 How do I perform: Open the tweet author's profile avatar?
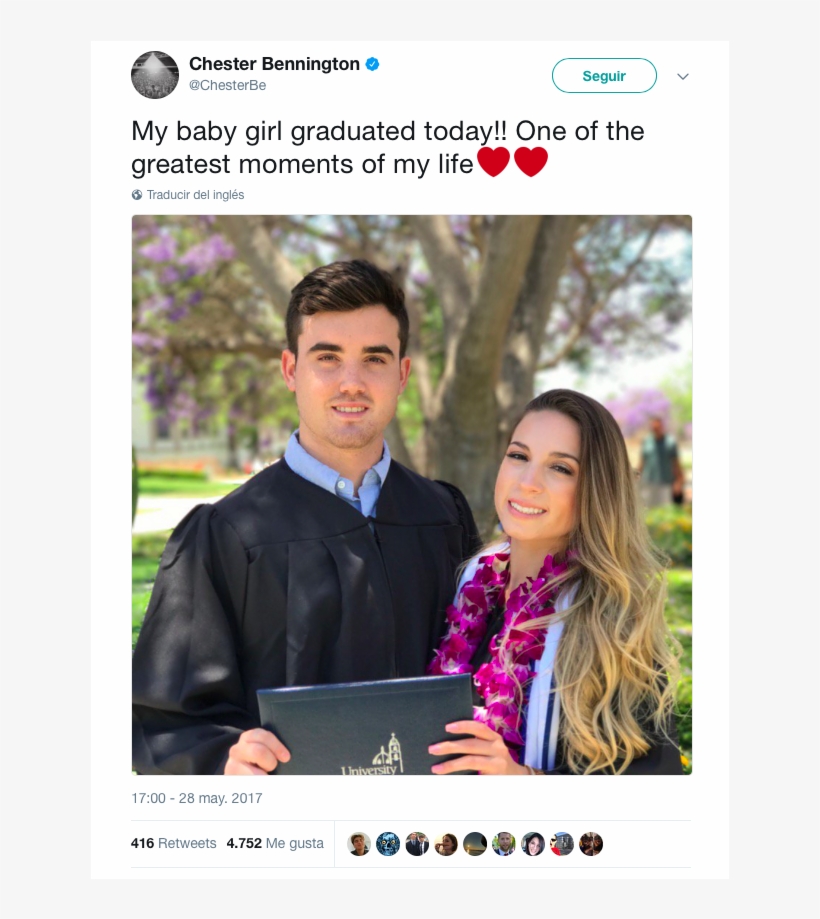[x=155, y=75]
